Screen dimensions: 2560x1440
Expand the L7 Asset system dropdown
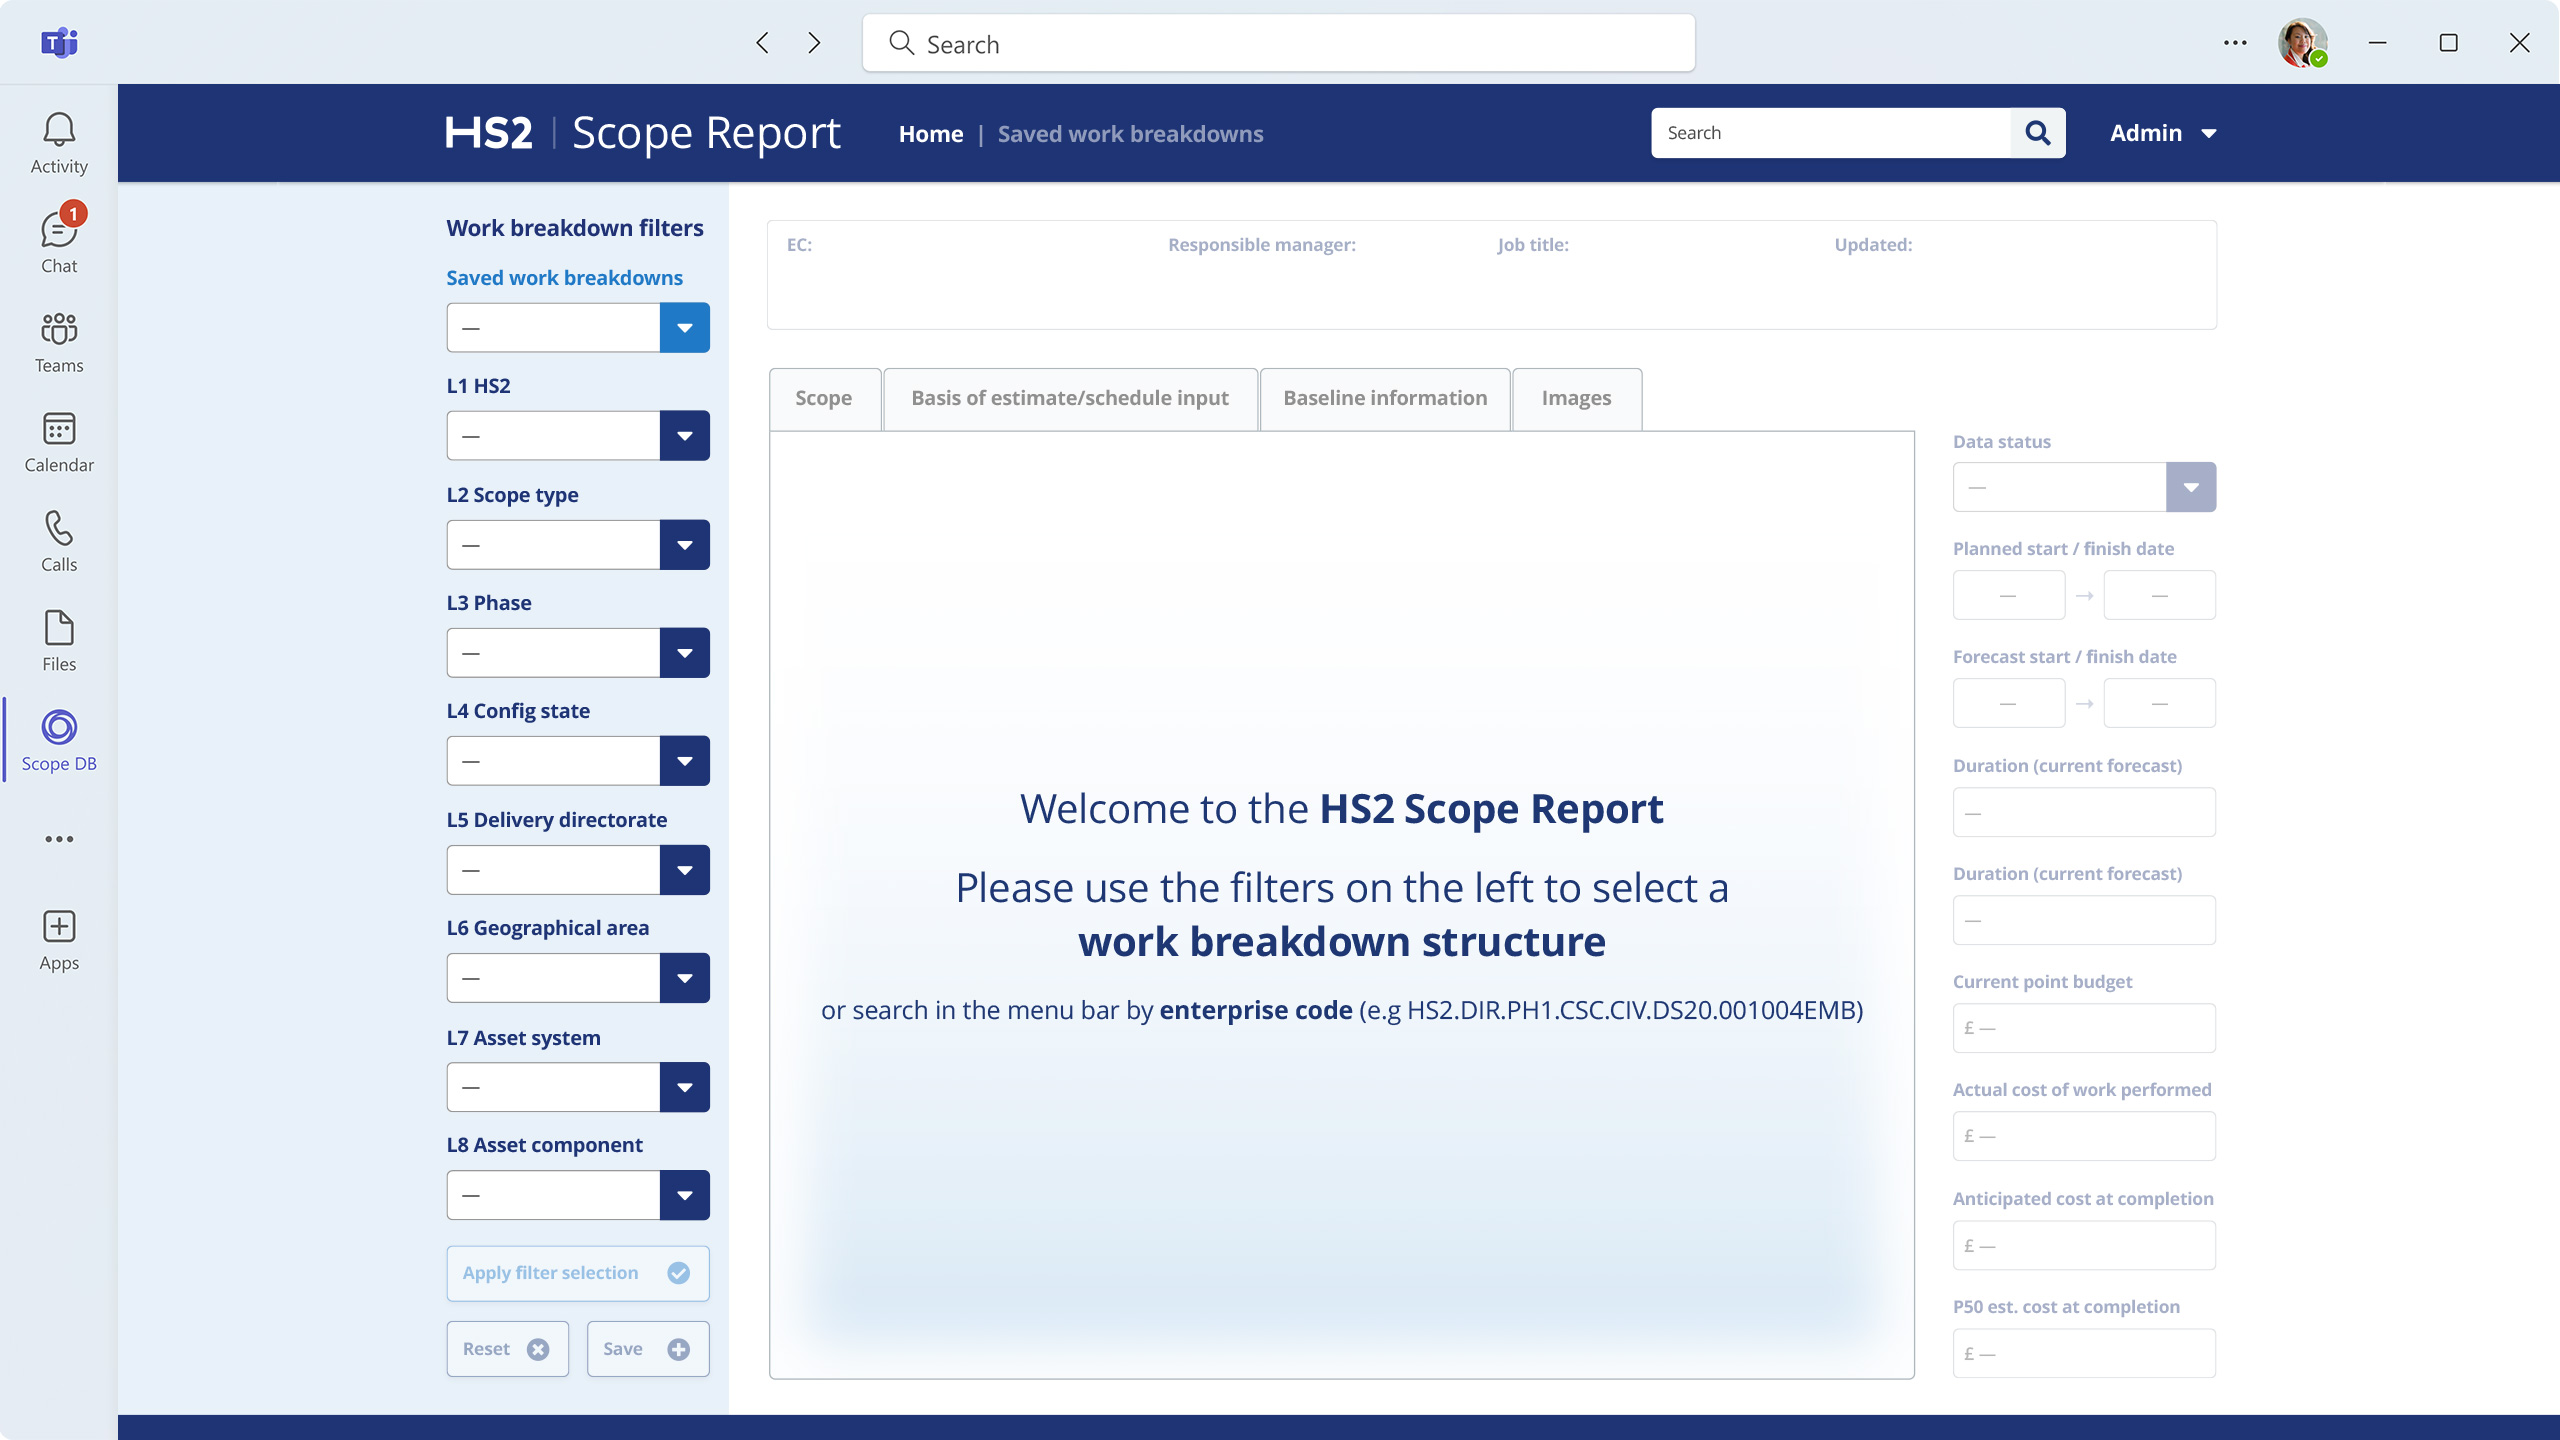point(684,1087)
